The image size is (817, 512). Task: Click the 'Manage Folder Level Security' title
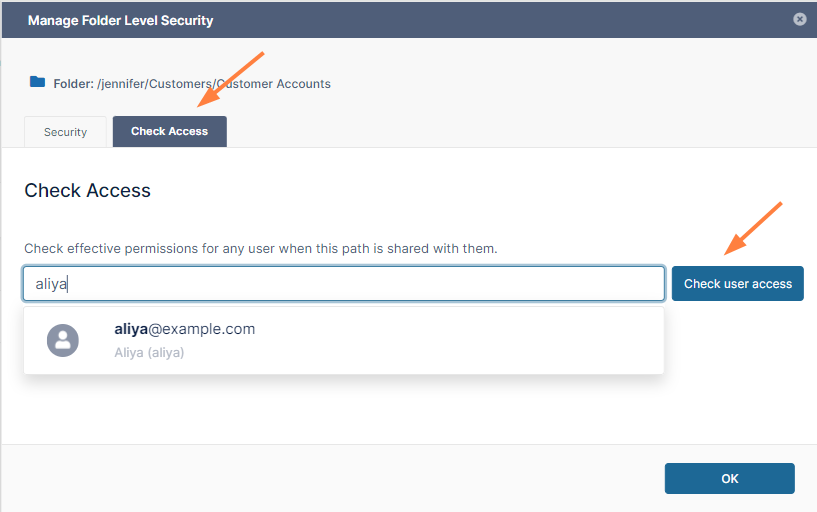120,20
